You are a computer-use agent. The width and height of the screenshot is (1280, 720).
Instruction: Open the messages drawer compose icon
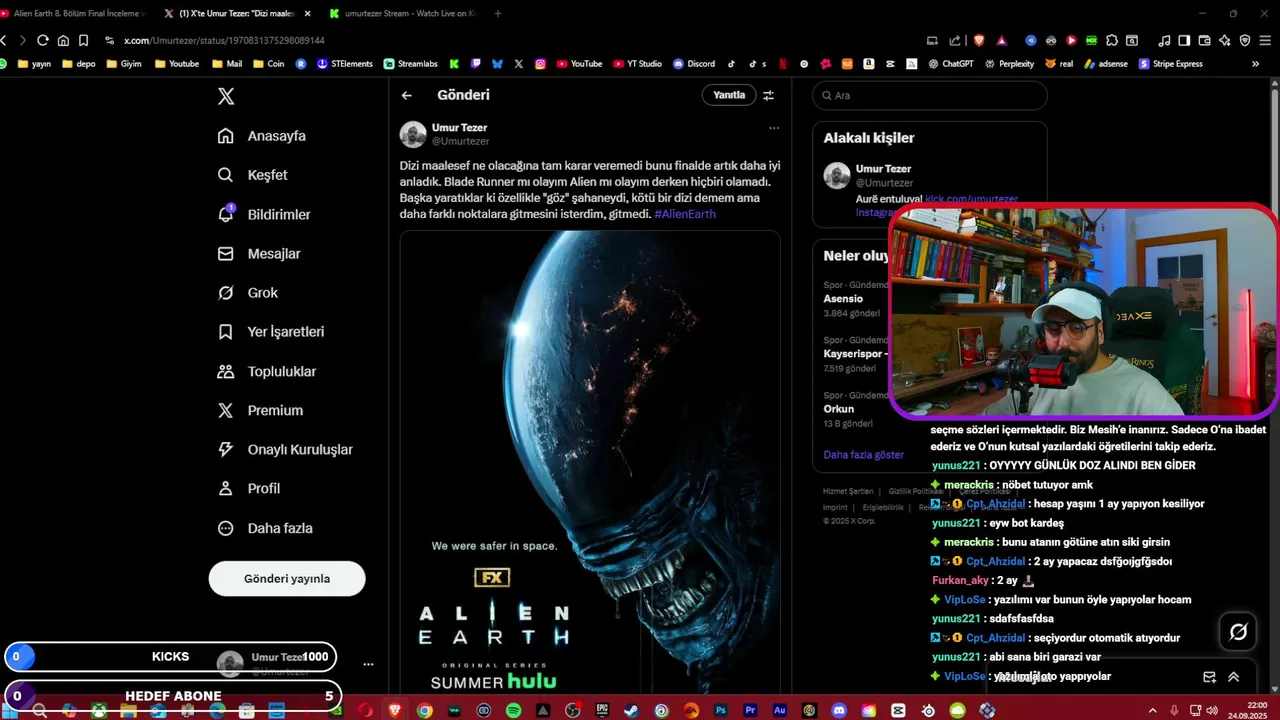point(1209,677)
